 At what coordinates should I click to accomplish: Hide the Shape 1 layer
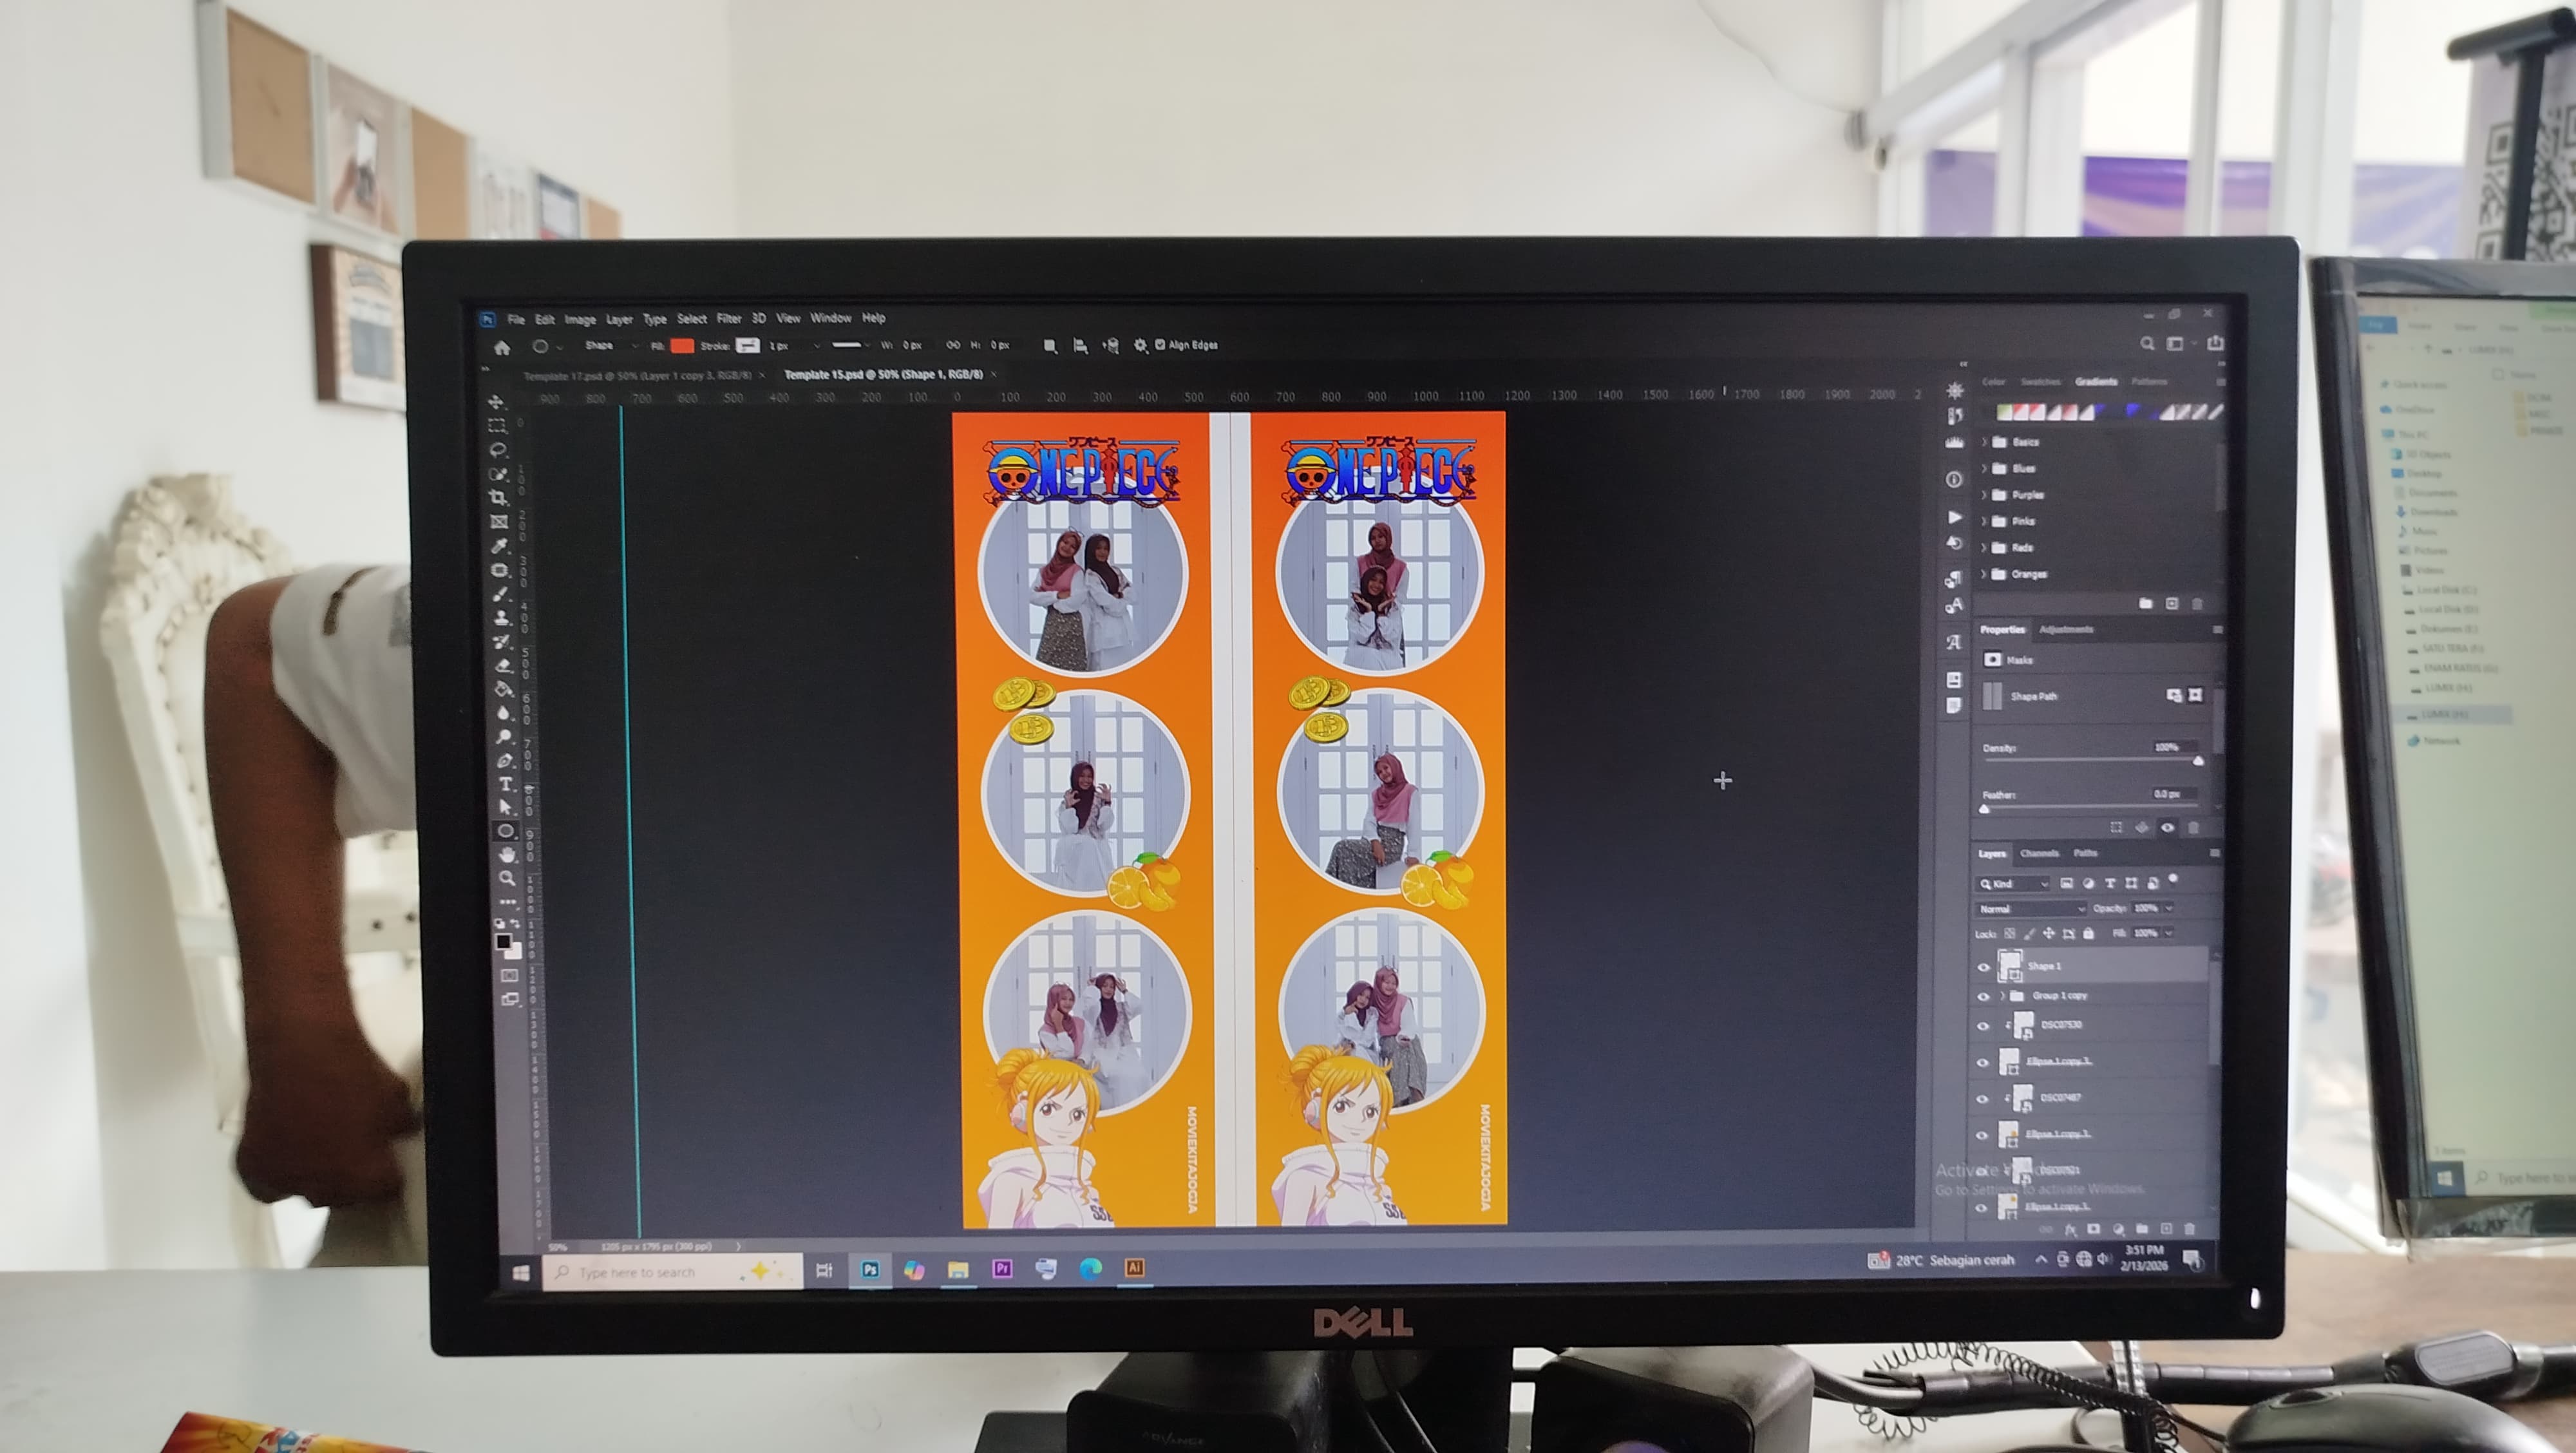click(x=1984, y=967)
